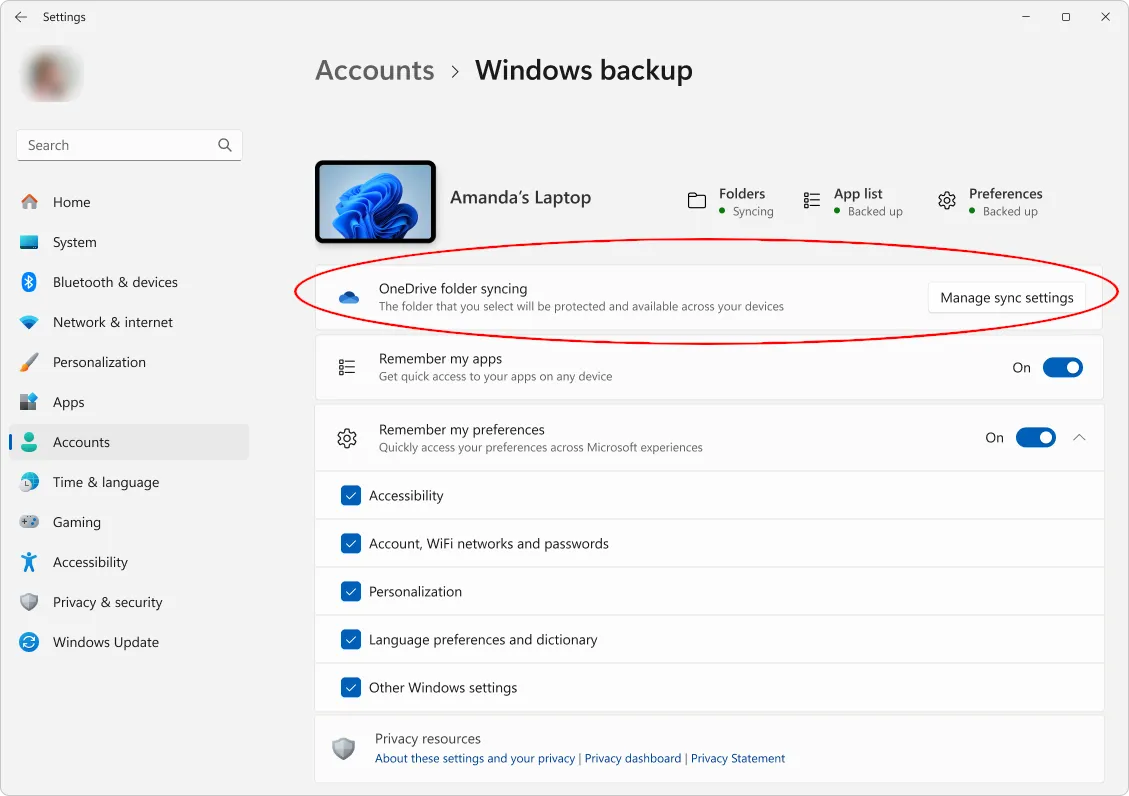1129x796 pixels.
Task: Open the Privacy dashboard link
Action: [x=632, y=758]
